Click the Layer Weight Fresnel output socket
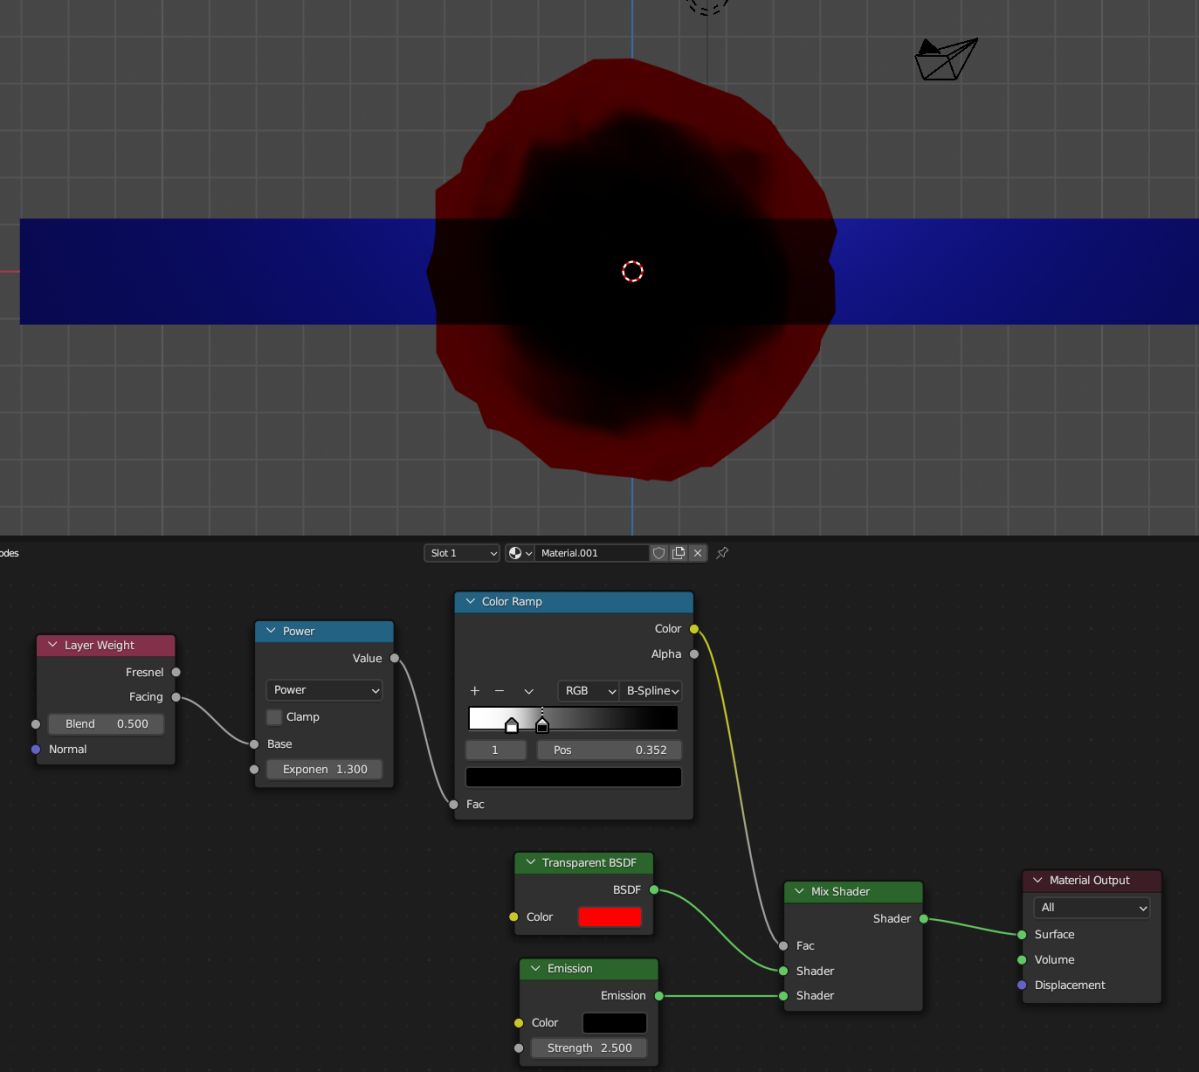 coord(176,672)
